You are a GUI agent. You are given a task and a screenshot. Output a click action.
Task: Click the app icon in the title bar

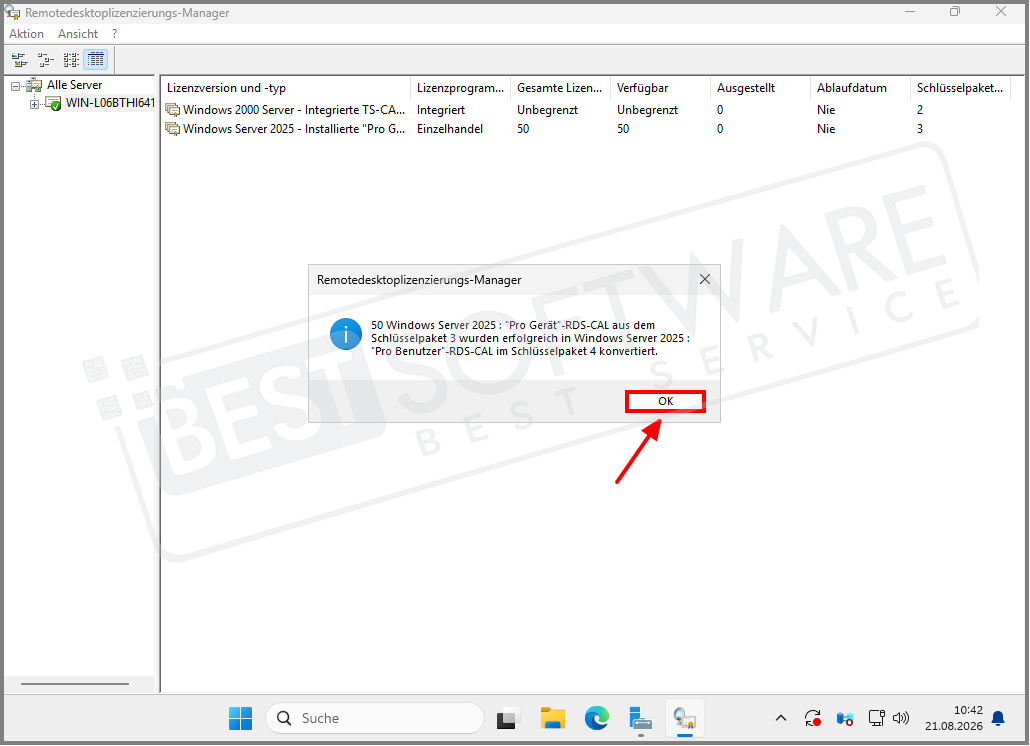[x=12, y=12]
